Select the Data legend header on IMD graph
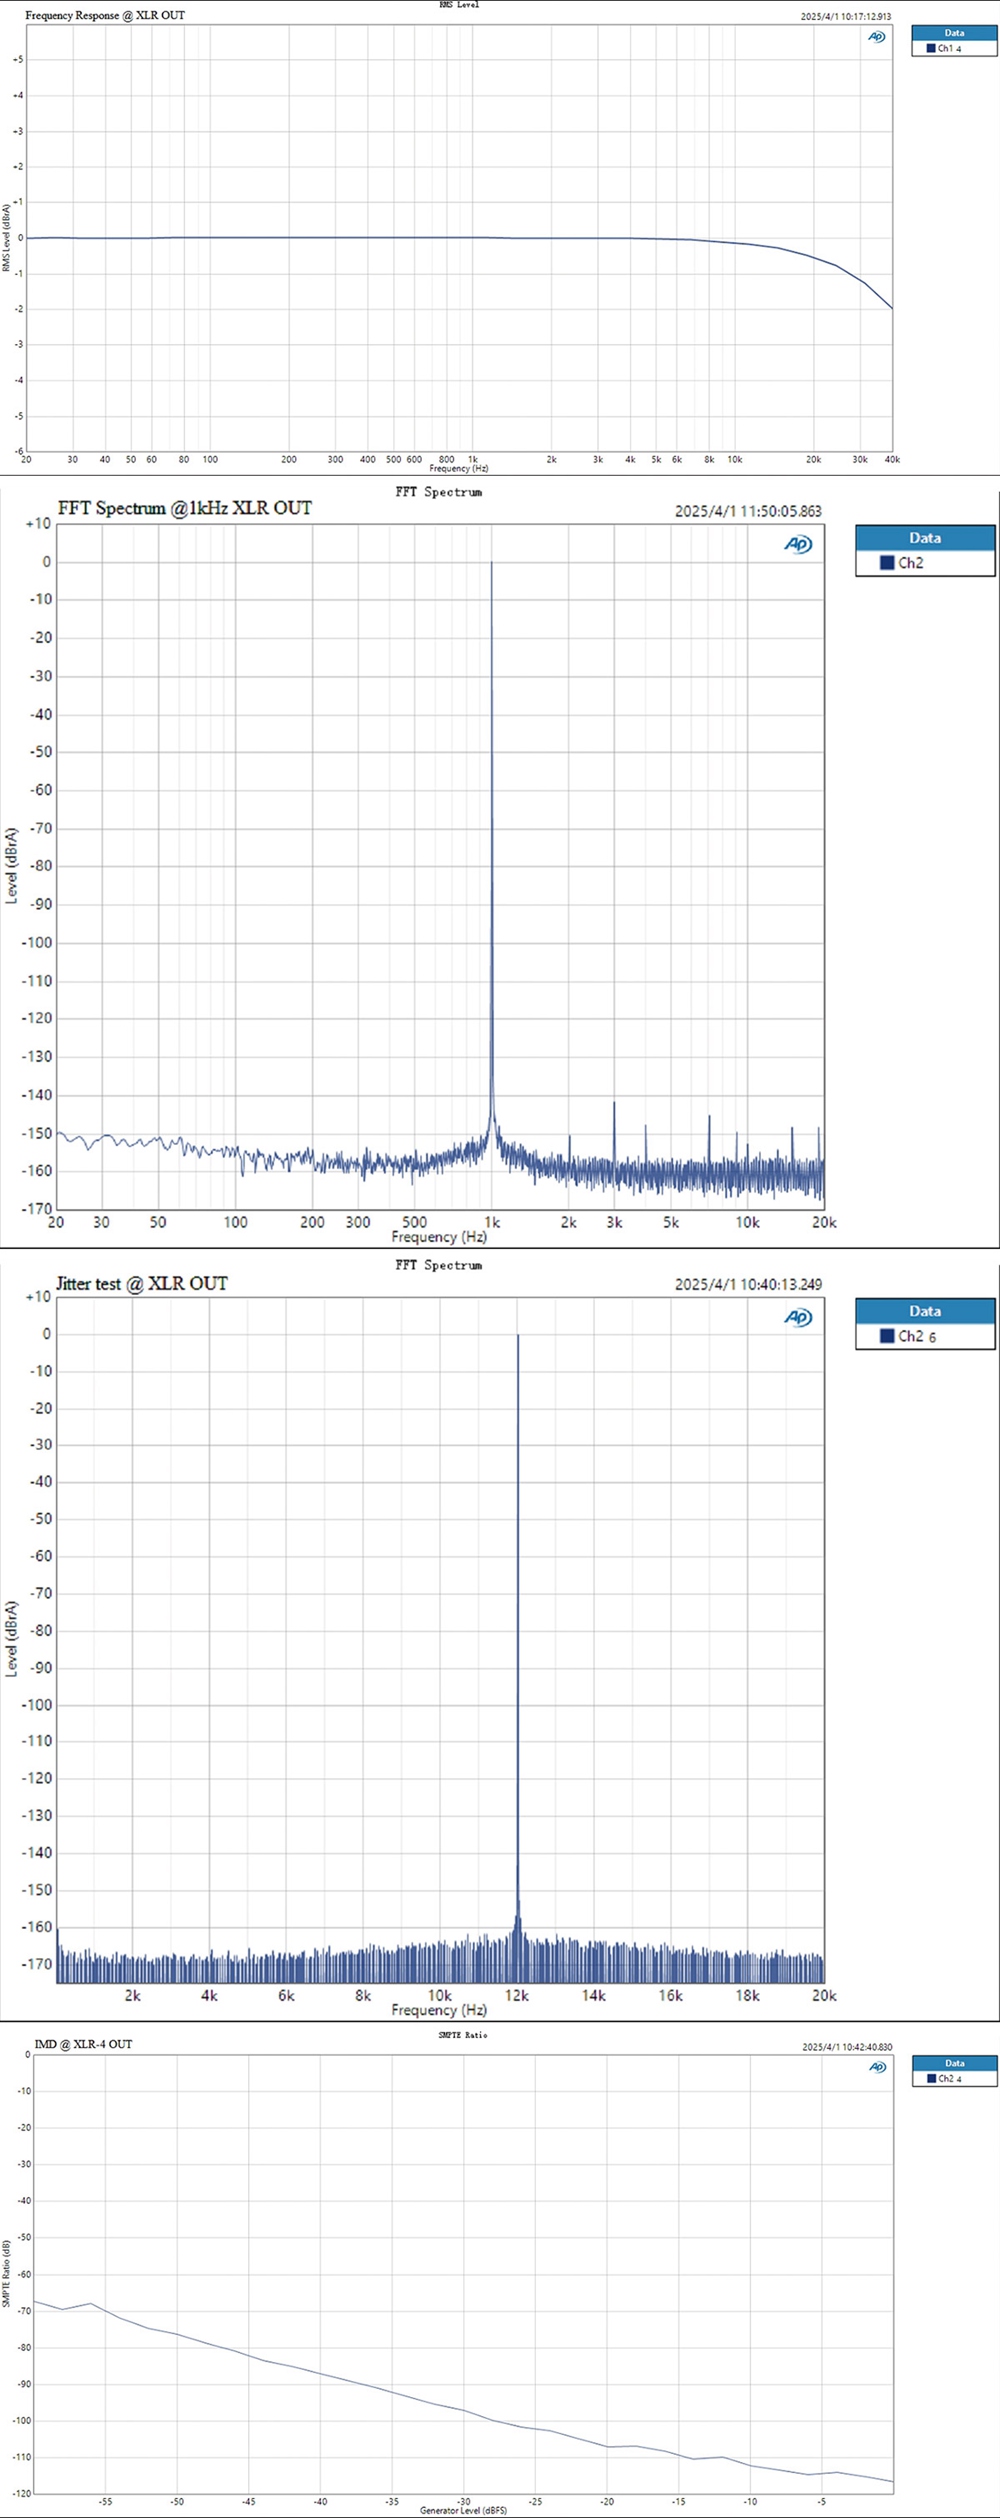The width and height of the screenshot is (1000, 2518). [954, 2063]
